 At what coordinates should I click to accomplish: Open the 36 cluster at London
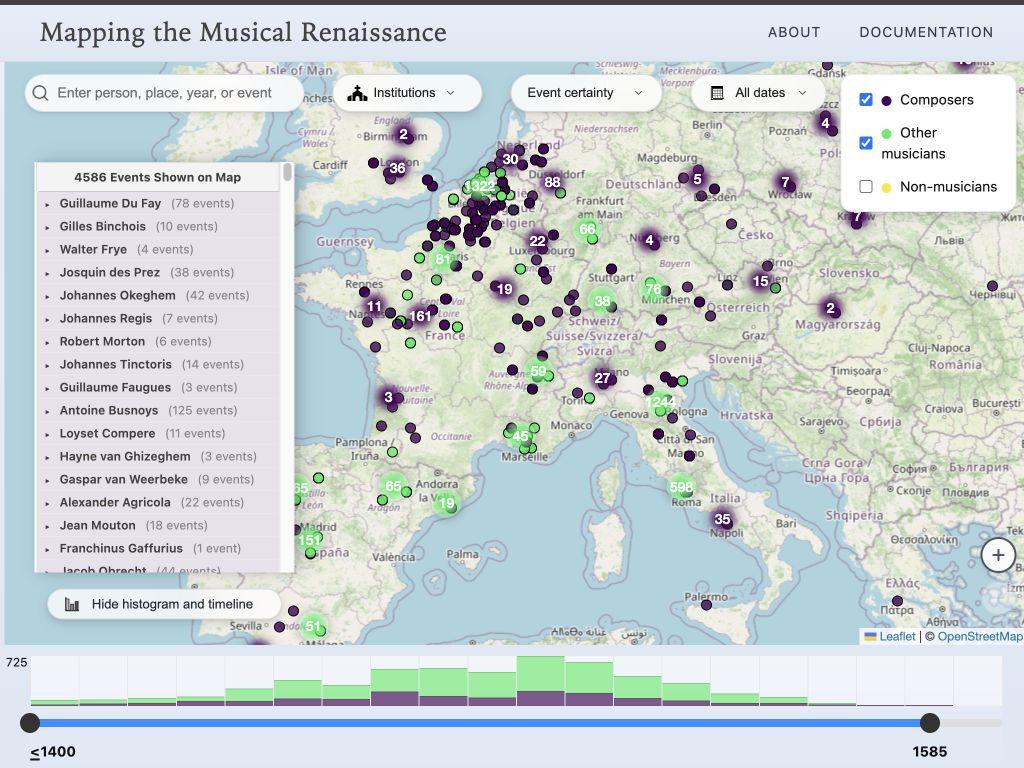click(x=397, y=168)
